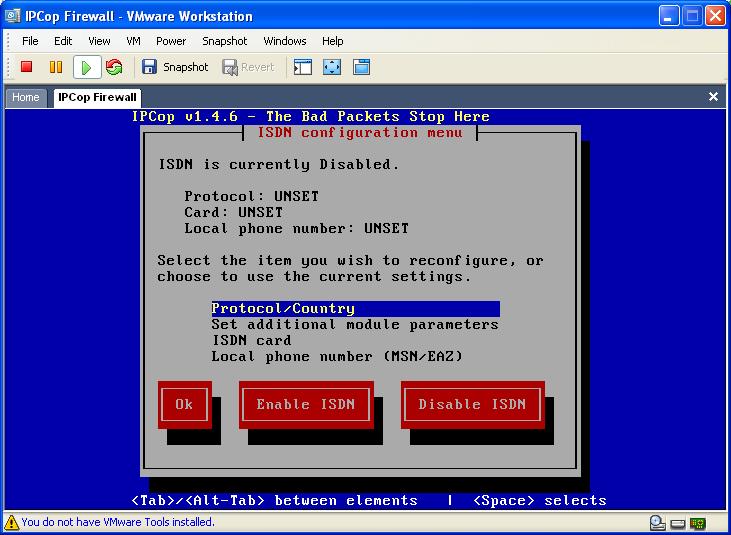Suspend the VM with the pause icon
This screenshot has width=731, height=535.
click(x=56, y=67)
